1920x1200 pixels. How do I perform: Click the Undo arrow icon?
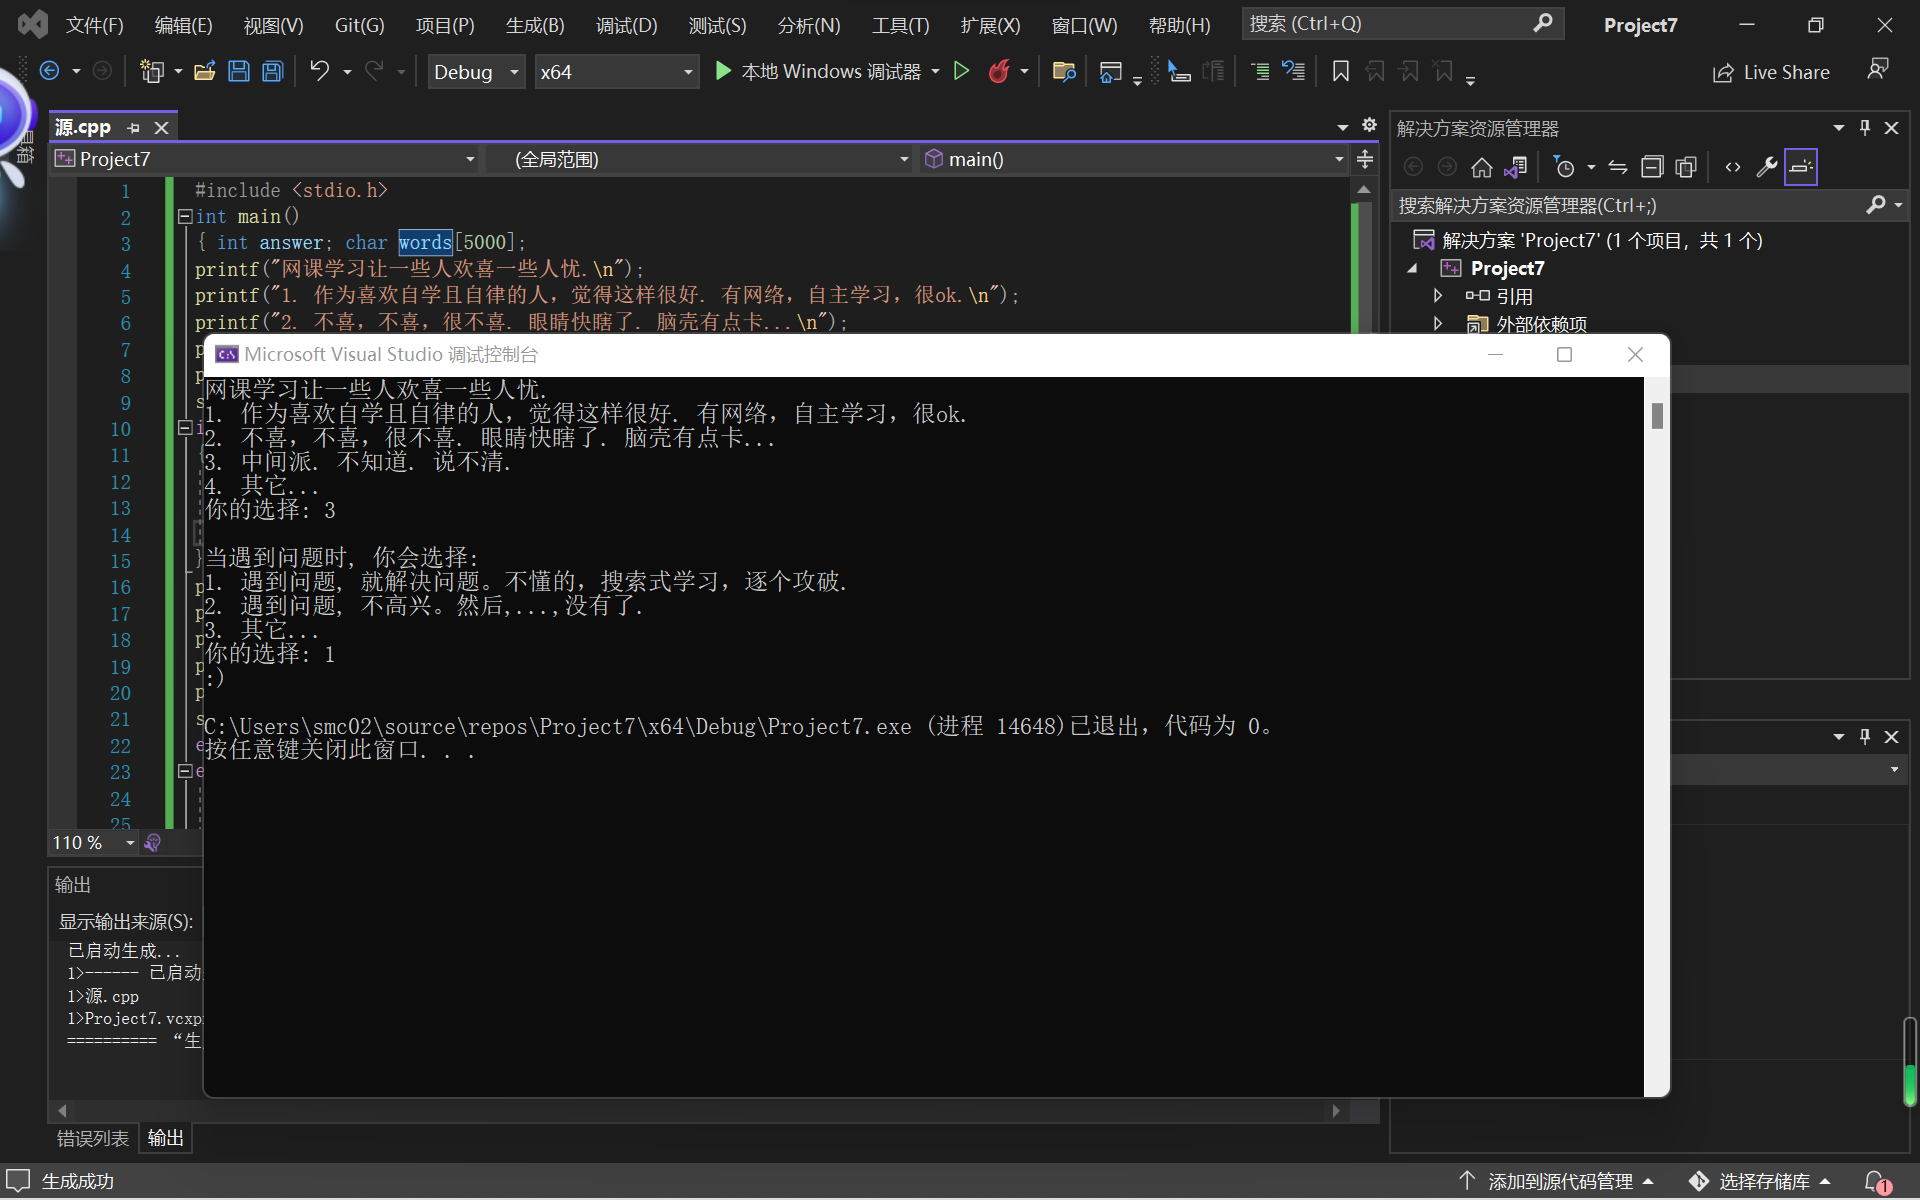point(319,71)
